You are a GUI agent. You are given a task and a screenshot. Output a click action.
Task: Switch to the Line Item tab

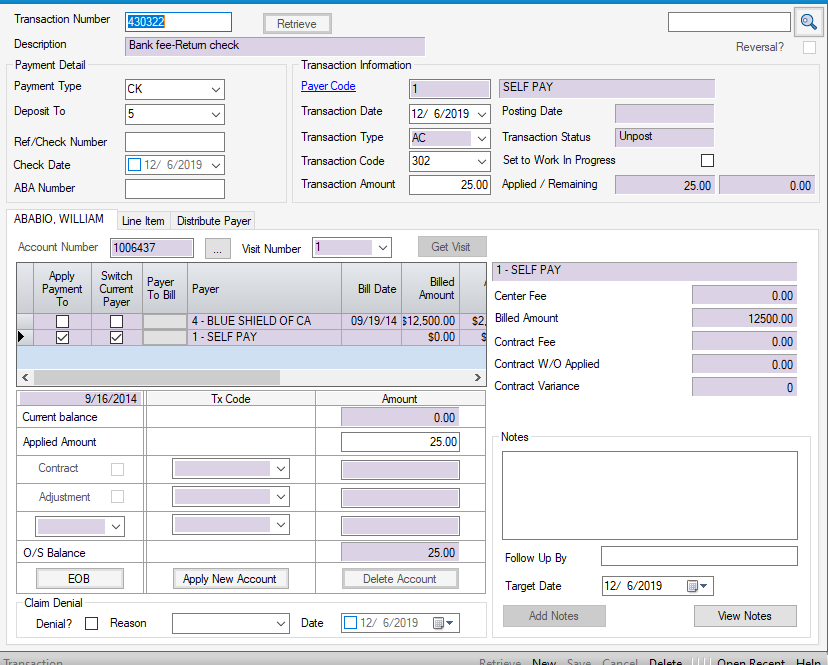(x=143, y=220)
